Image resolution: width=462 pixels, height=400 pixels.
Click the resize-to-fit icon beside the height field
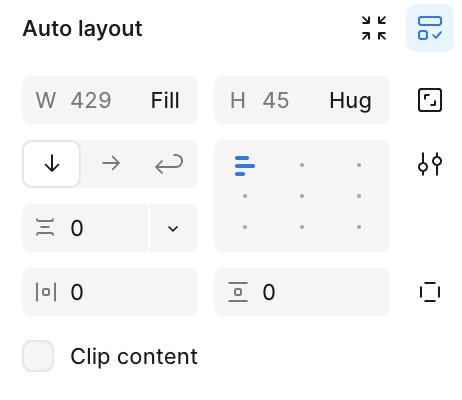point(430,100)
